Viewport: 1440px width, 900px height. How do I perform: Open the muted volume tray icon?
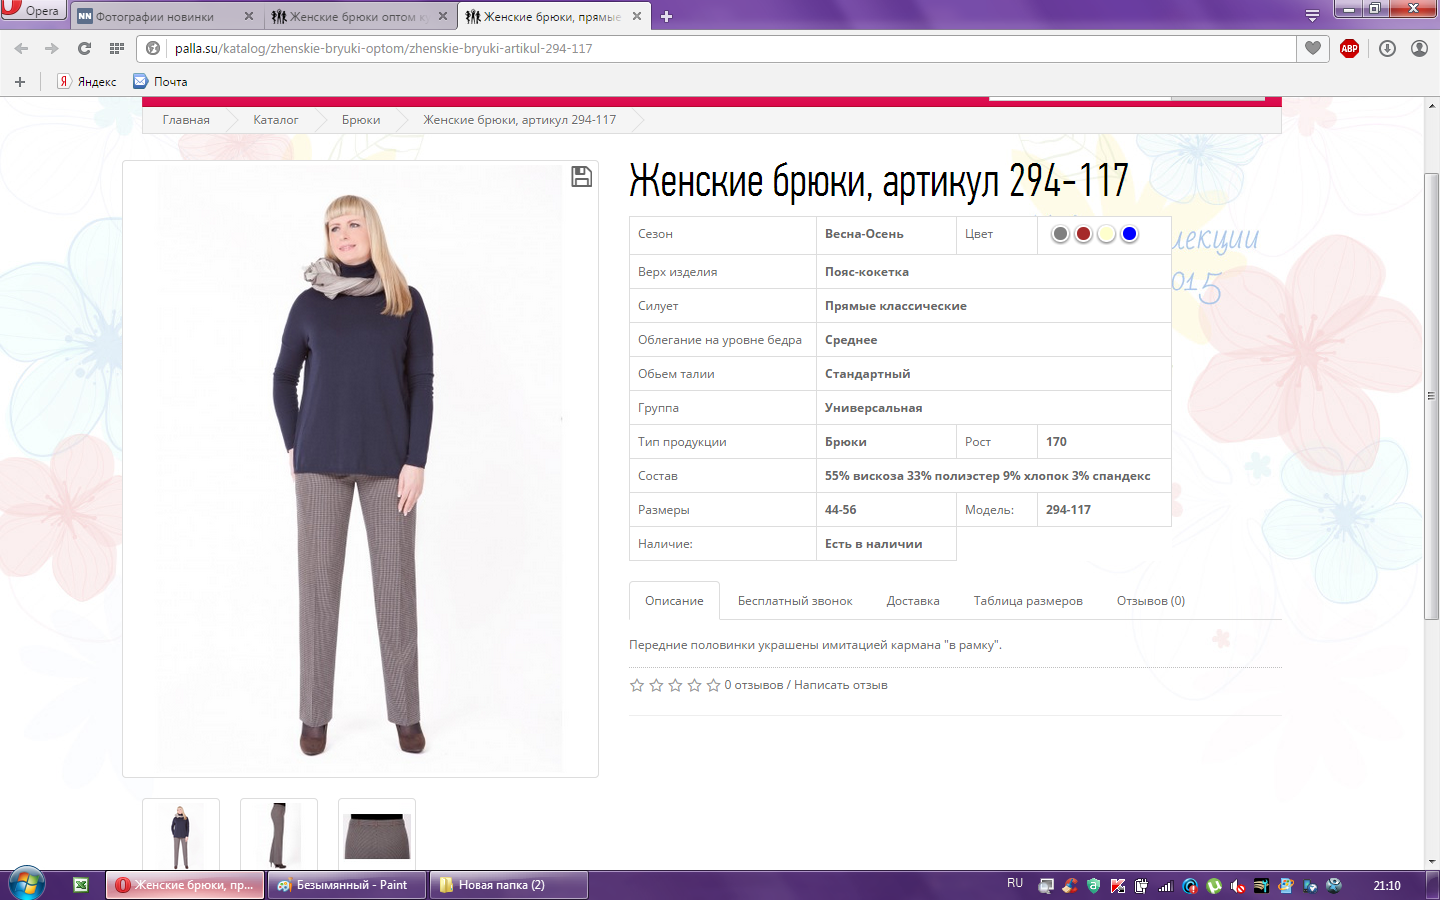click(x=1238, y=886)
